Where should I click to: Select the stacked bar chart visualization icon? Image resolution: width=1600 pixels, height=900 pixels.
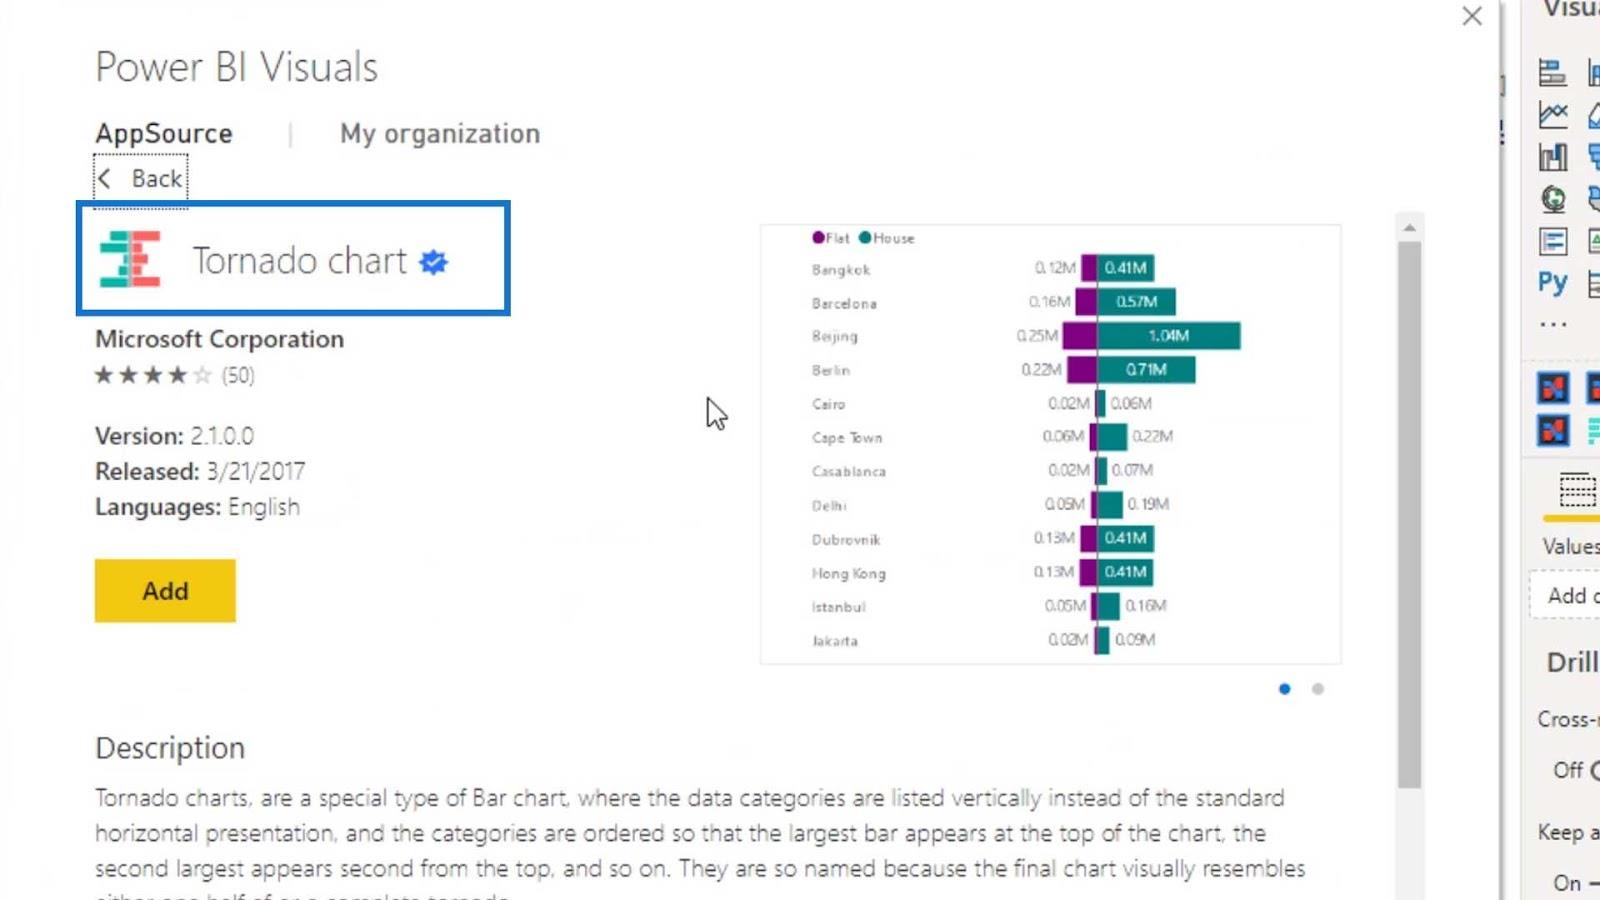point(1552,73)
